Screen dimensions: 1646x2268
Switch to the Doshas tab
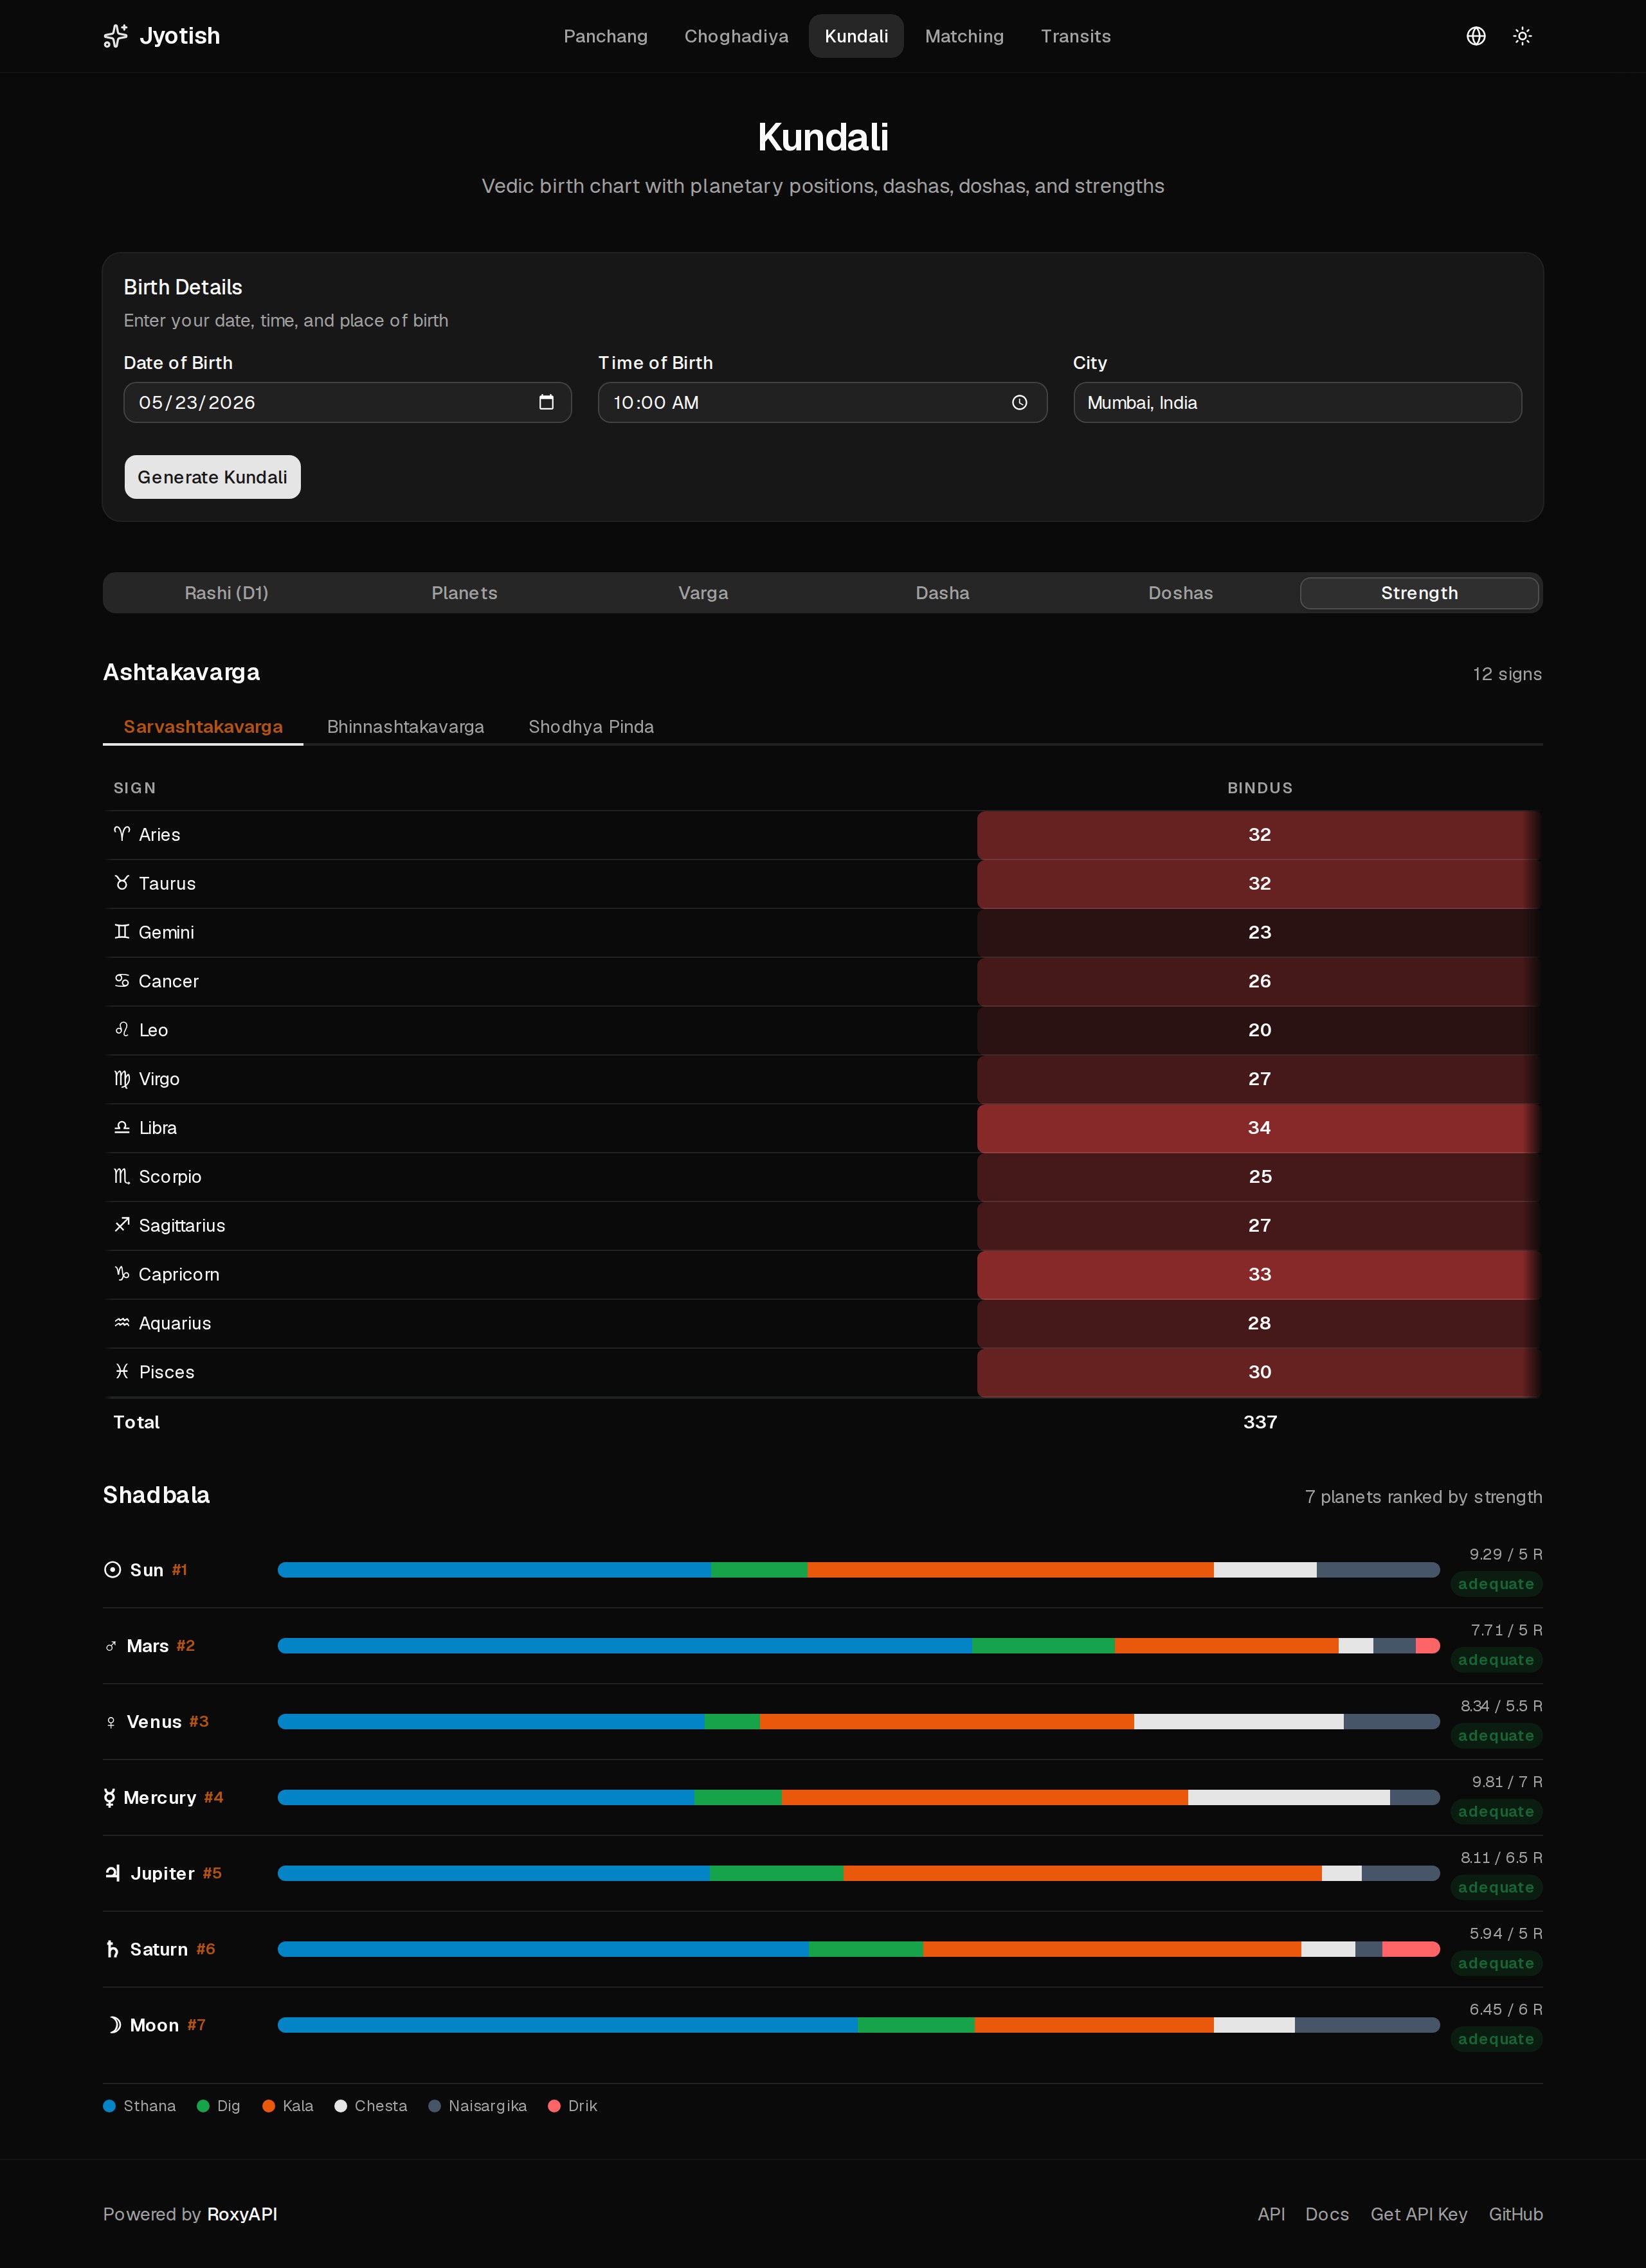click(1180, 593)
